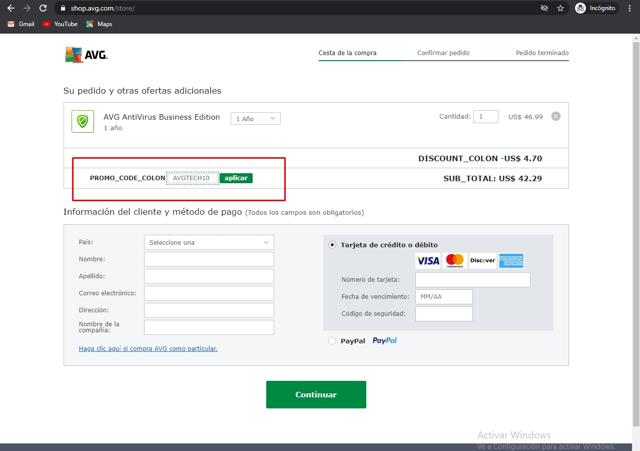The image size is (640, 451).
Task: Click the Dirección input field
Action: [209, 310]
